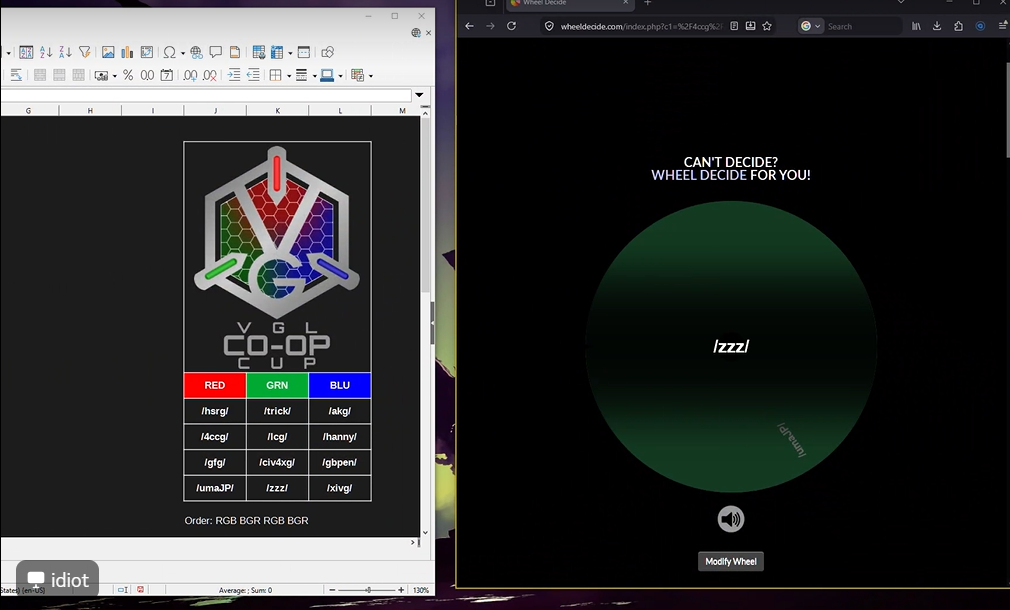Click the delete decimal place icon

click(209, 75)
